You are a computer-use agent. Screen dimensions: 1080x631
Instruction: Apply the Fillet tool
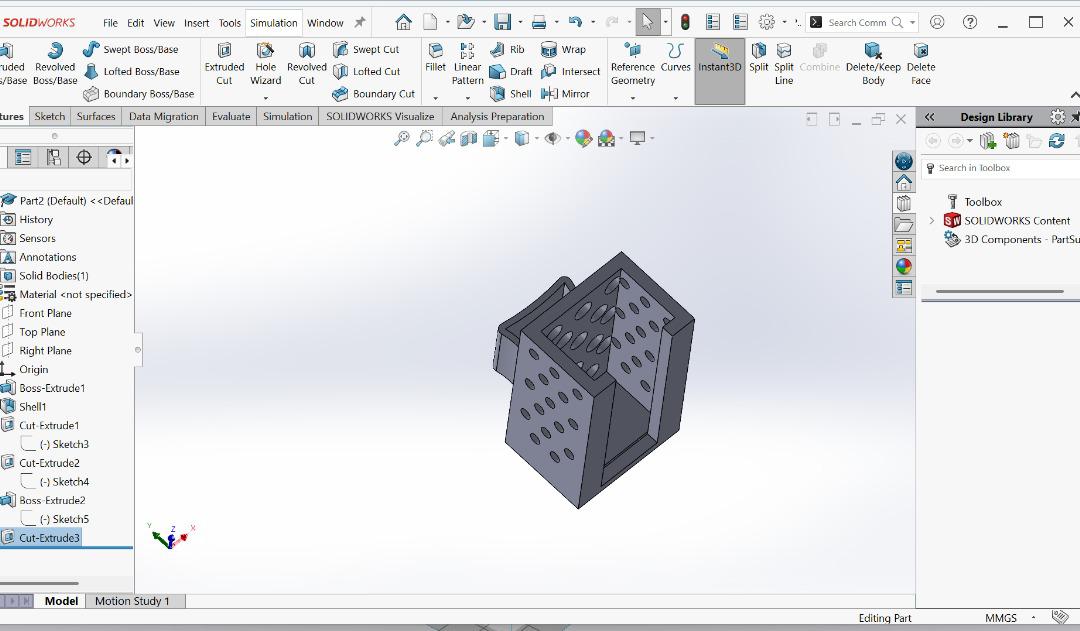pyautogui.click(x=435, y=58)
